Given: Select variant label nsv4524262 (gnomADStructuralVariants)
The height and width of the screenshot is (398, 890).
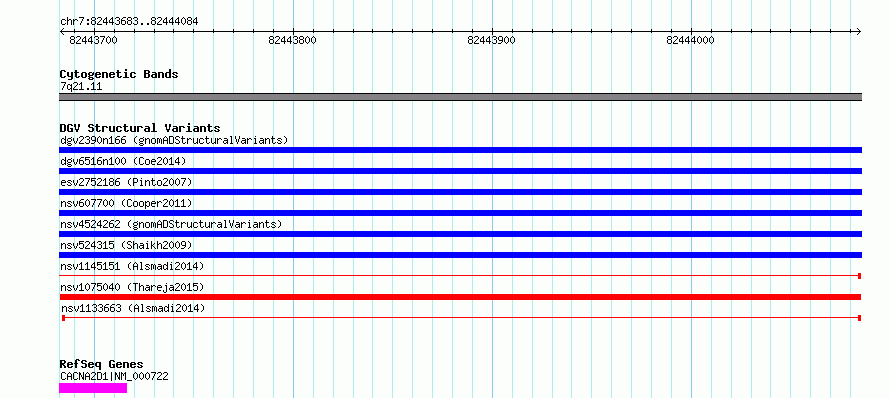Looking at the screenshot, I should [x=171, y=224].
